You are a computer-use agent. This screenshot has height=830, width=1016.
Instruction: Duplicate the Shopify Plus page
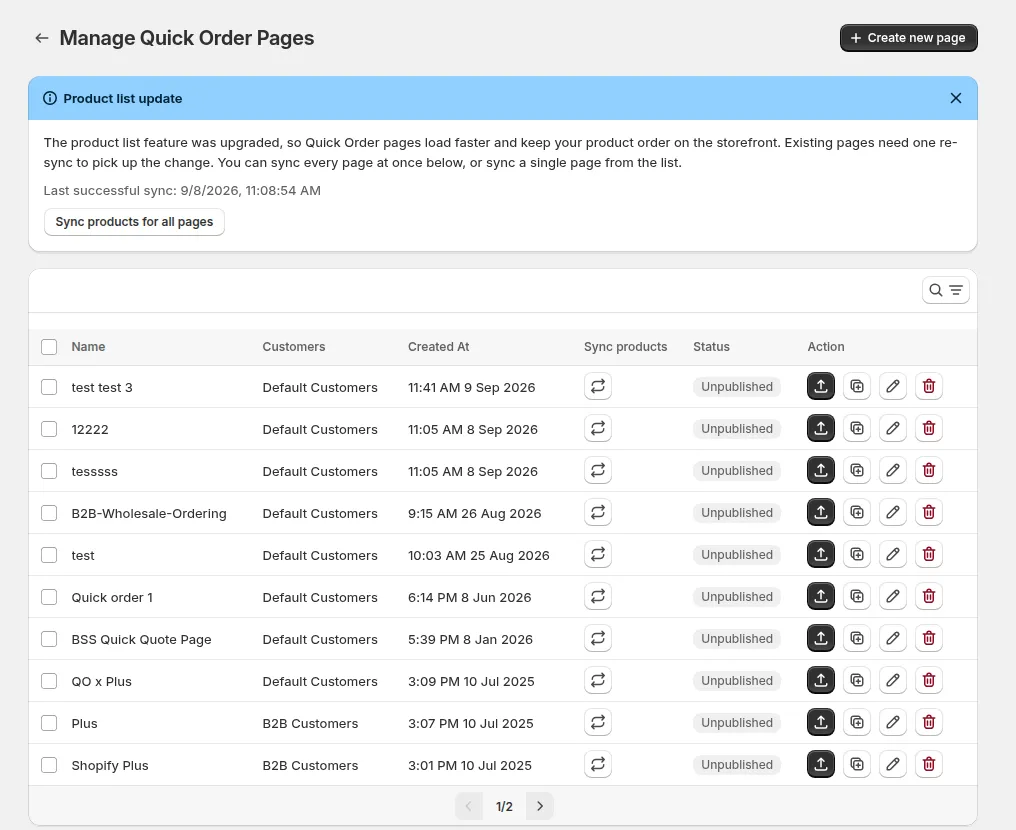point(857,765)
